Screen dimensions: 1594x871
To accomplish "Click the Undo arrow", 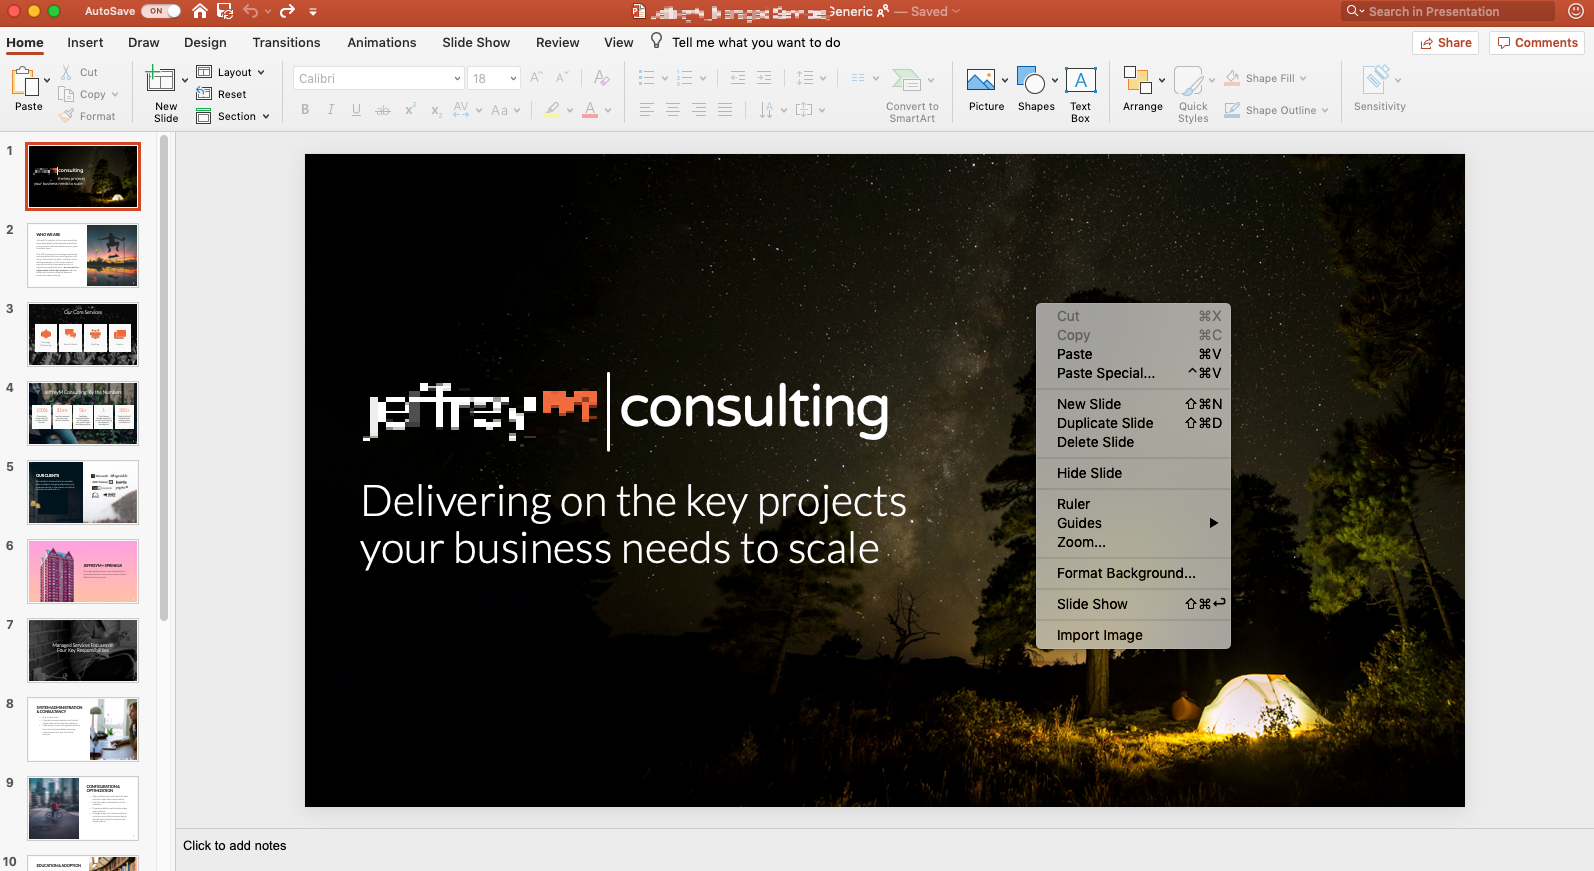I will (x=251, y=11).
